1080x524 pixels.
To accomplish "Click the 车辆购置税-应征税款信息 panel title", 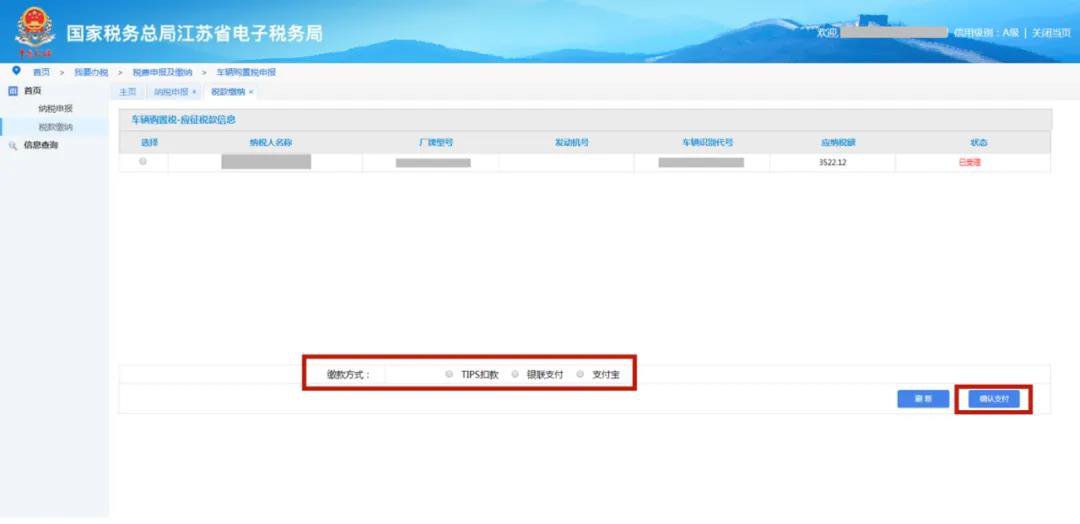I will (183, 120).
